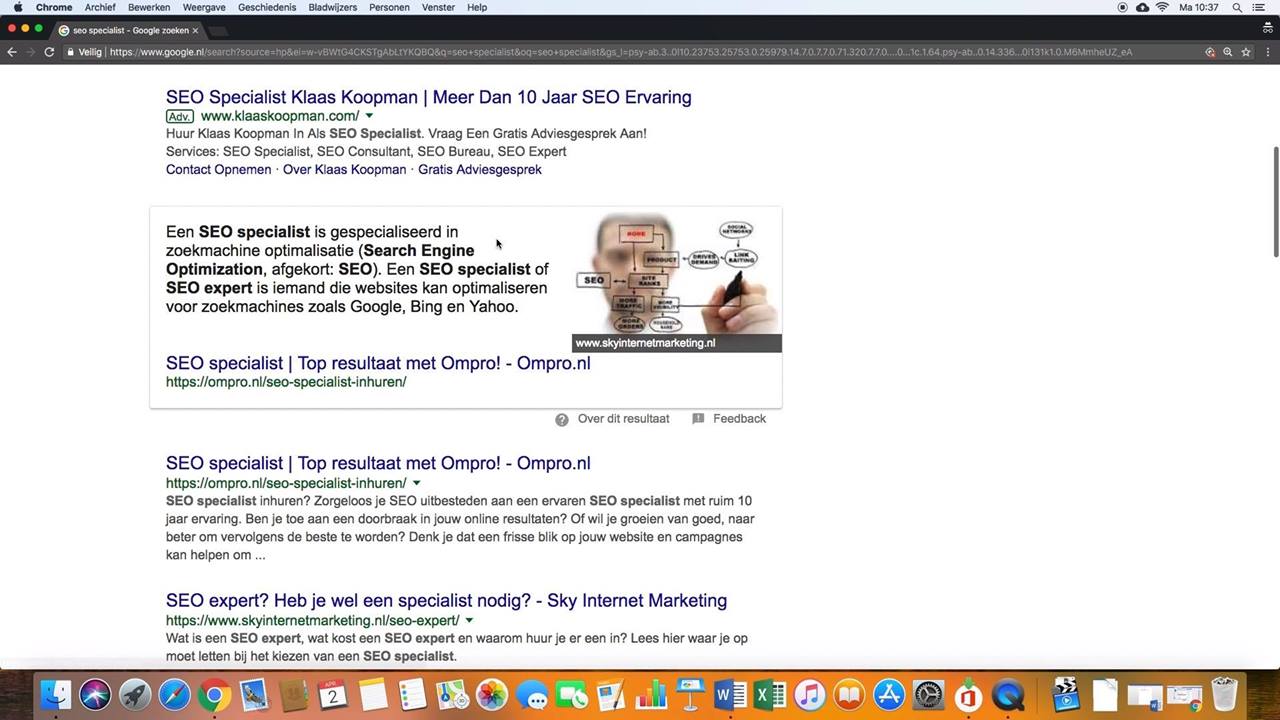Viewport: 1280px width, 720px height.
Task: Open App Store from the Dock
Action: point(889,694)
